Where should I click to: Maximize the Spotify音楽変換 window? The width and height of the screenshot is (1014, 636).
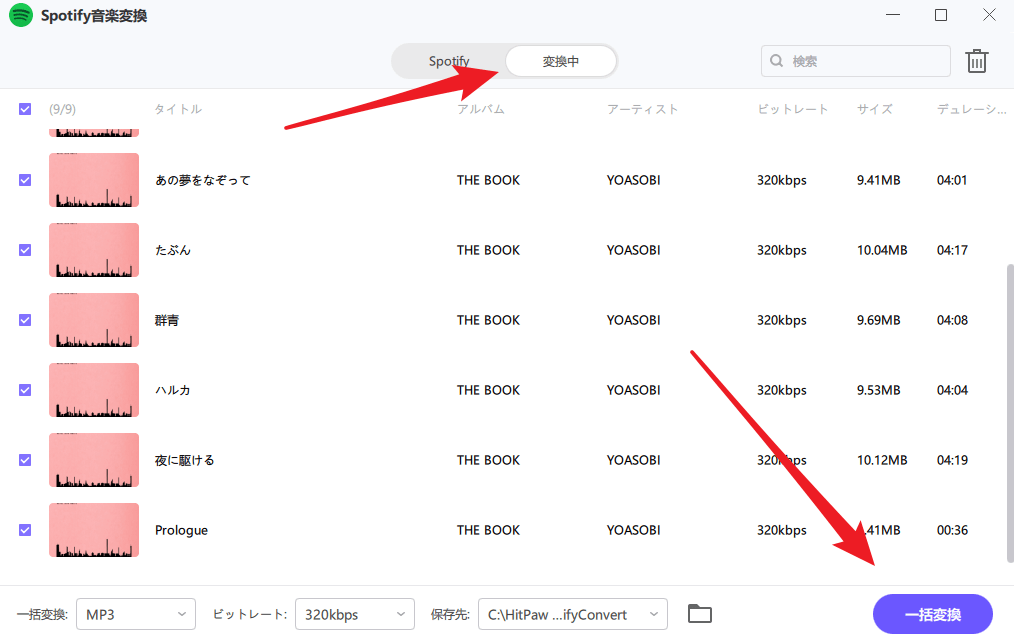(941, 15)
